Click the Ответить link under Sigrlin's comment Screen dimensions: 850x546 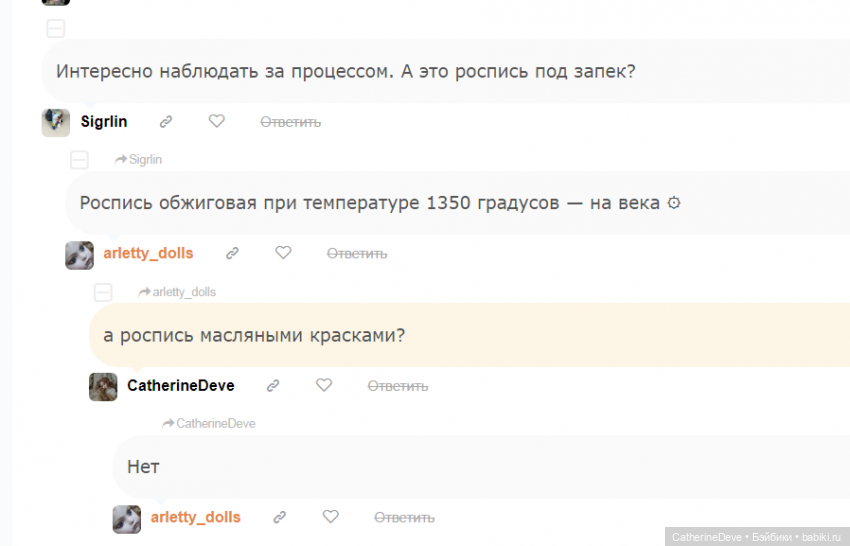[290, 122]
